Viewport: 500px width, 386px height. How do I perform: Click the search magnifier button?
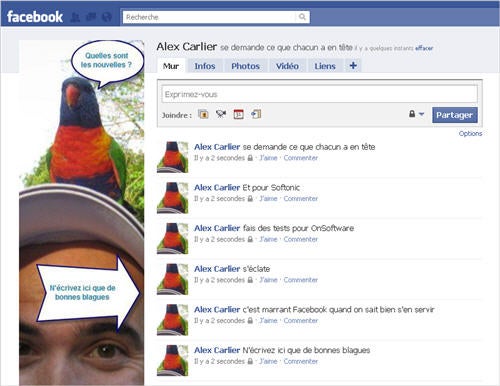[x=302, y=17]
